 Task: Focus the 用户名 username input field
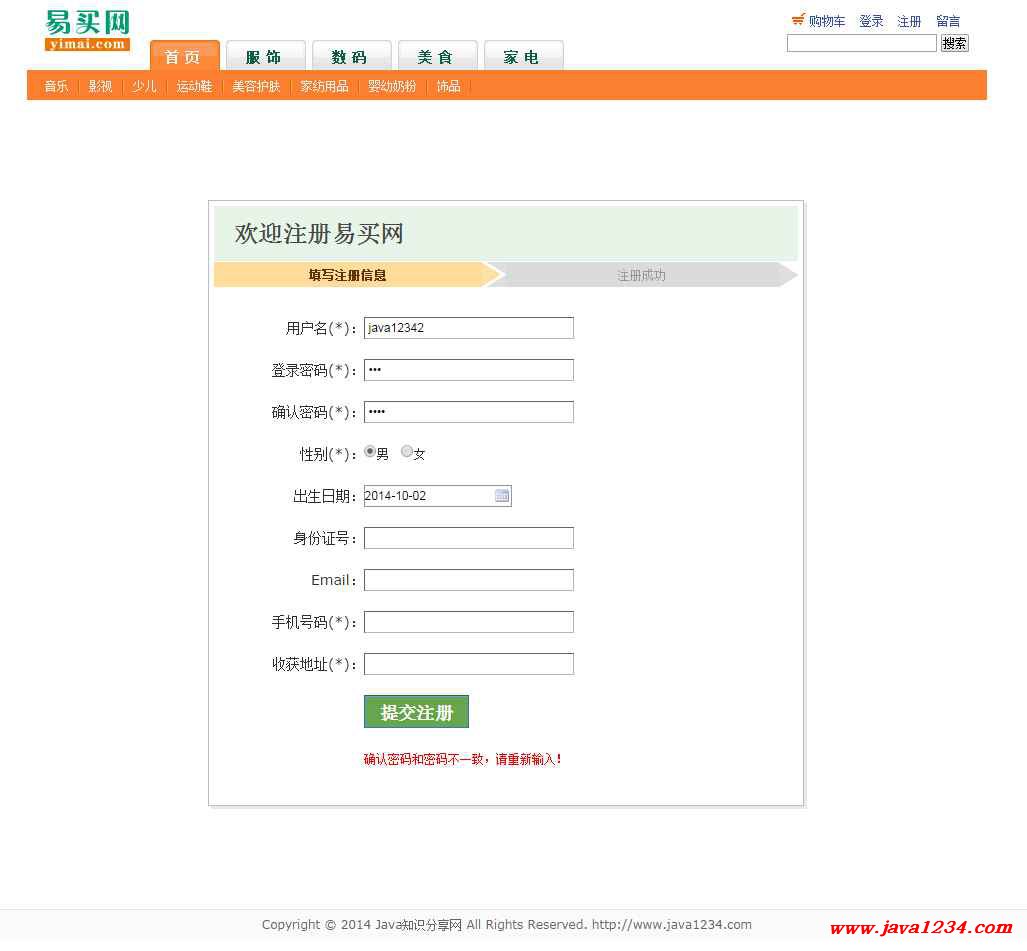coord(468,328)
